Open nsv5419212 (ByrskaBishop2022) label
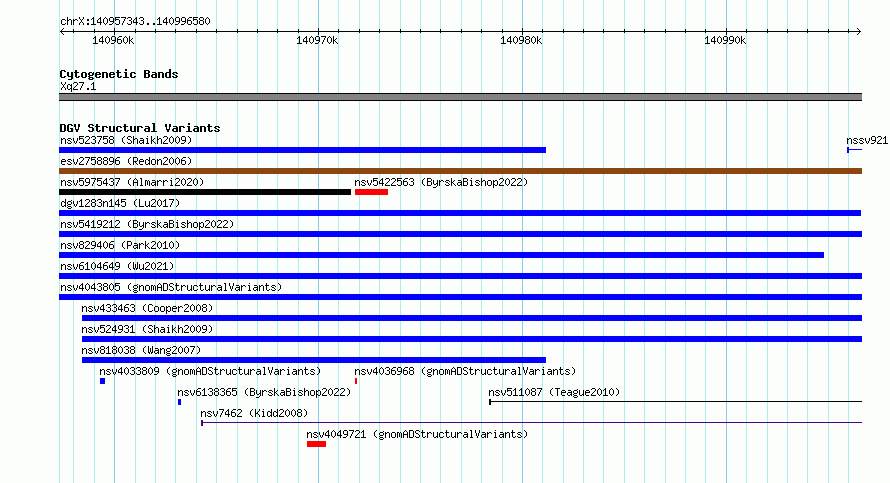Screen dimensions: 890x483 point(147,224)
